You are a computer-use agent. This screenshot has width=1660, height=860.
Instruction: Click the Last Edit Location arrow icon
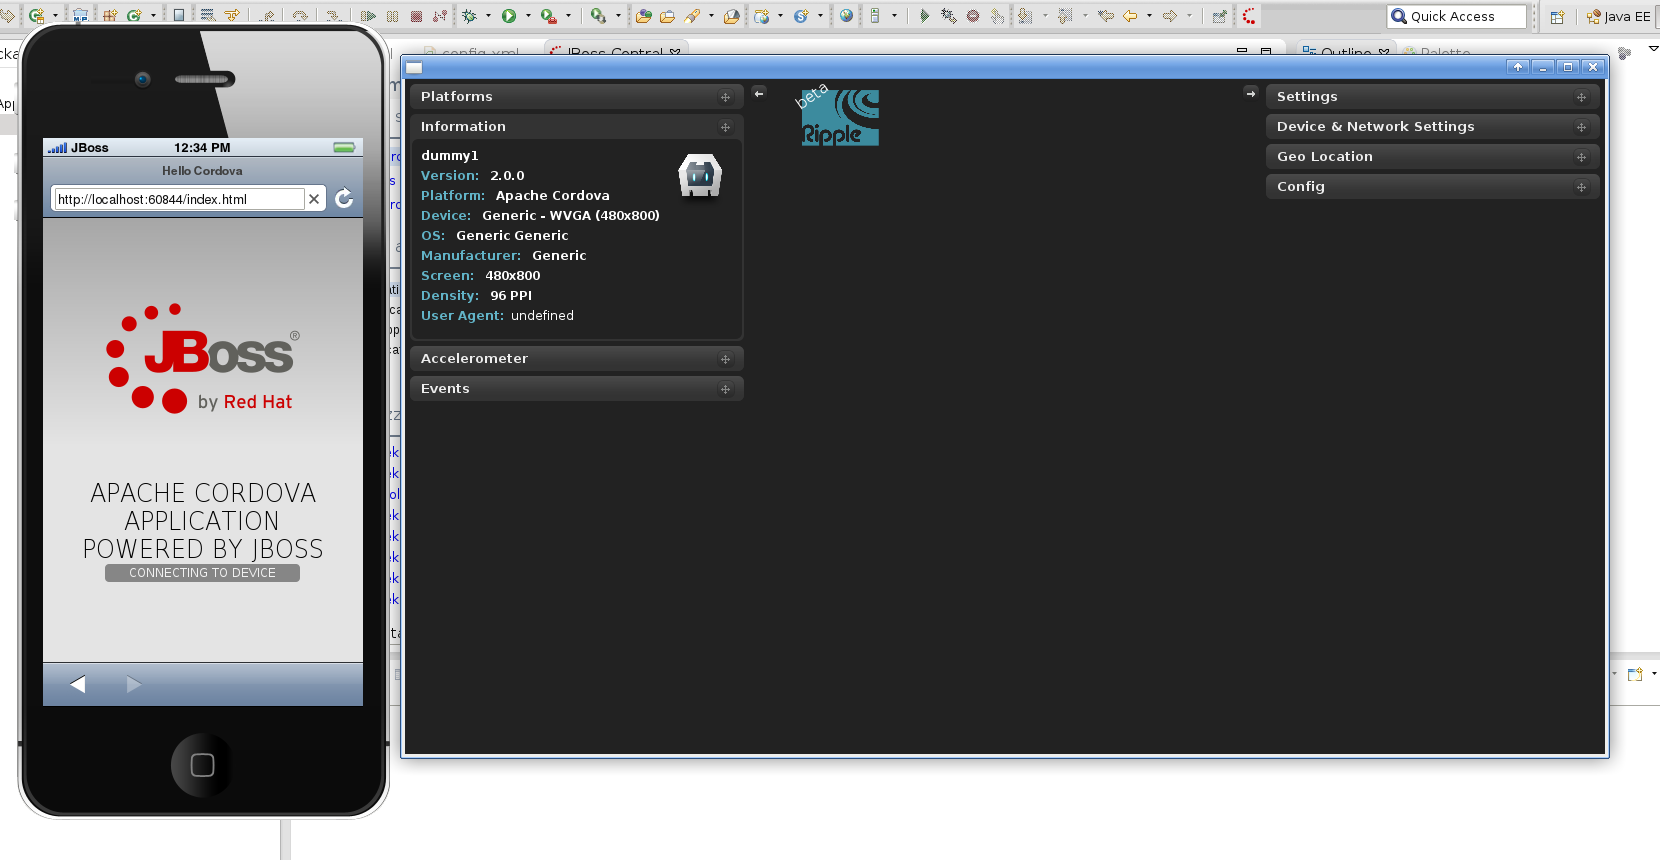(x=1105, y=16)
